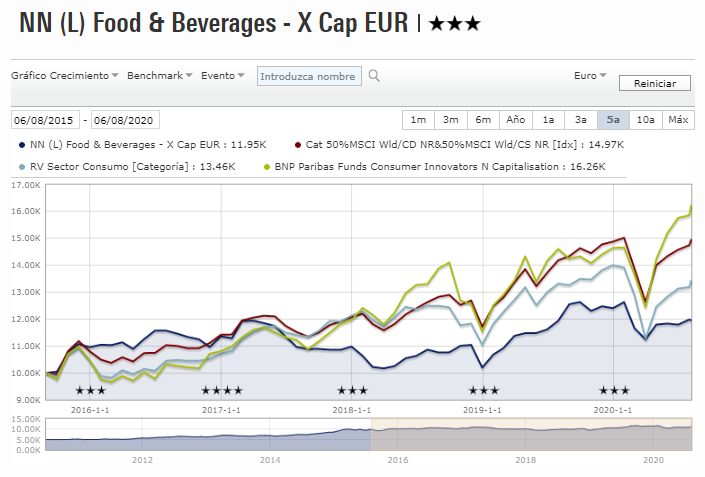Open the Euro currency dropdown
The width and height of the screenshot is (705, 477).
tap(590, 76)
